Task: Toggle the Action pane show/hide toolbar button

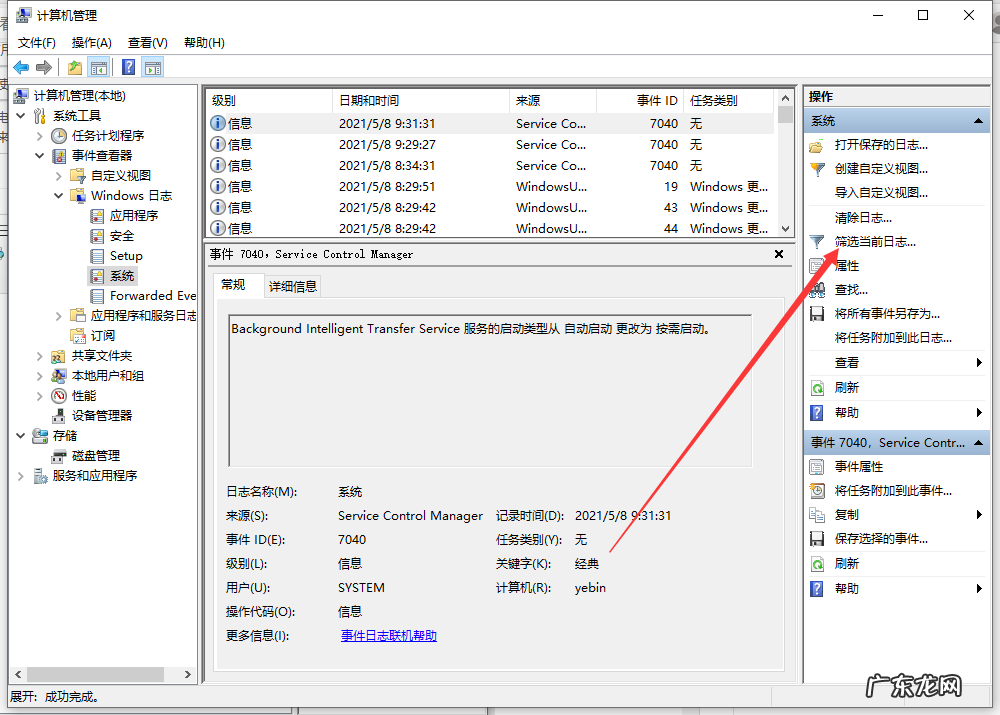Action: 151,67
